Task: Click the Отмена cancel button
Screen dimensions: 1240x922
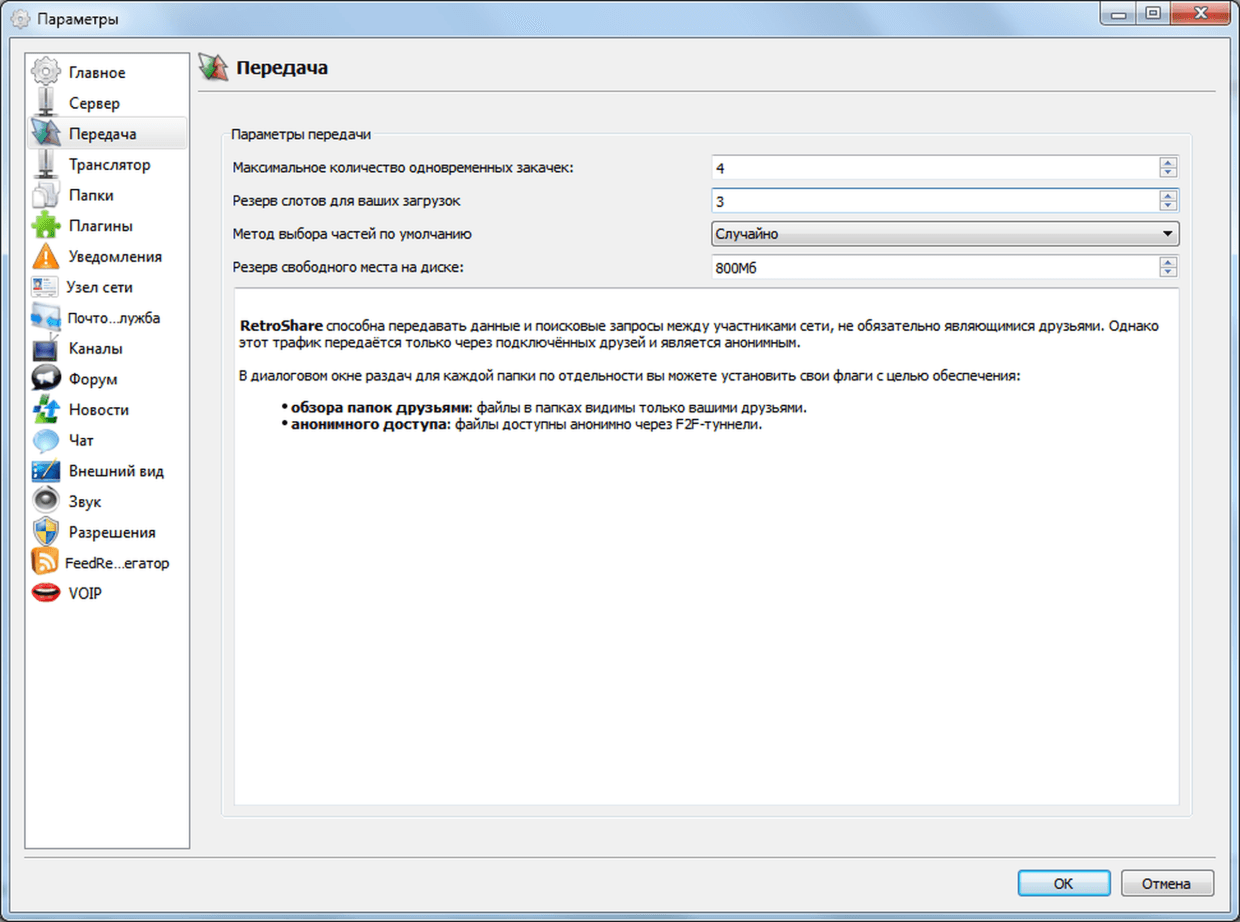Action: [x=1167, y=883]
